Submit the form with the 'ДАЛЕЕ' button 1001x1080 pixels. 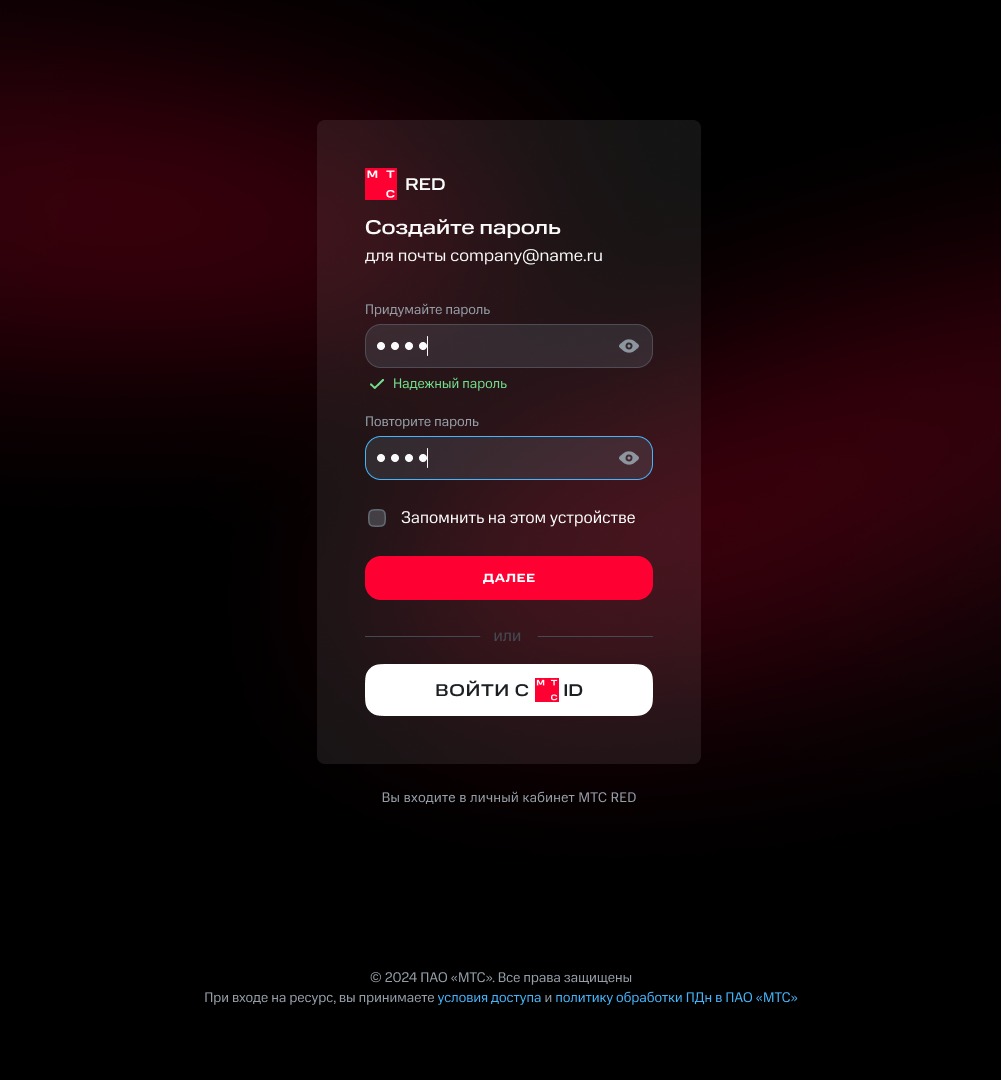[x=508, y=578]
